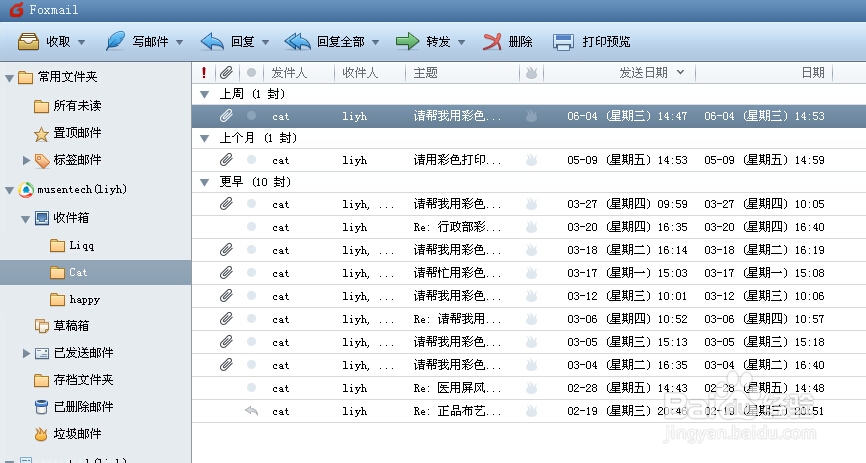Open the 已发送邮件 sent folder

click(x=74, y=353)
